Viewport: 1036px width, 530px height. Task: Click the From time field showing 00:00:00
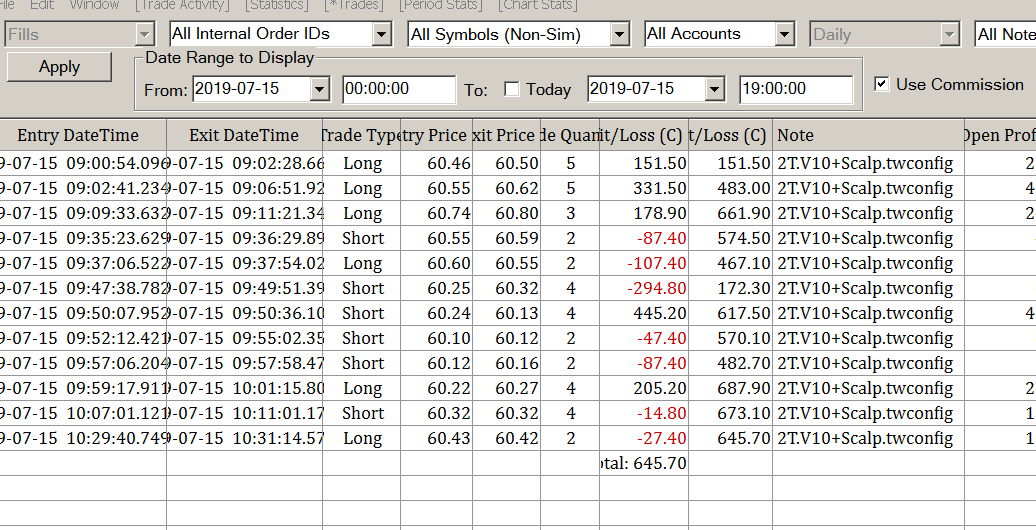coord(398,89)
